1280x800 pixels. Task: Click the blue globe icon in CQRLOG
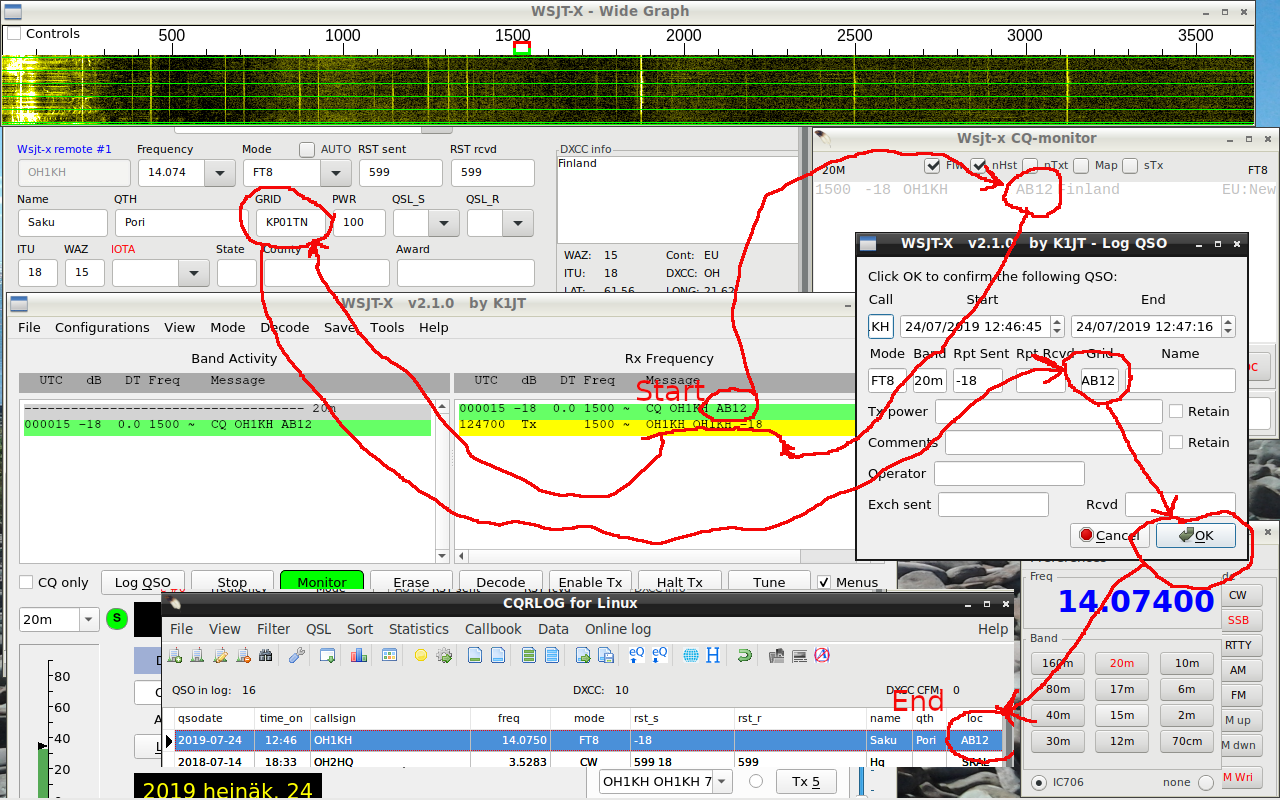(x=690, y=655)
